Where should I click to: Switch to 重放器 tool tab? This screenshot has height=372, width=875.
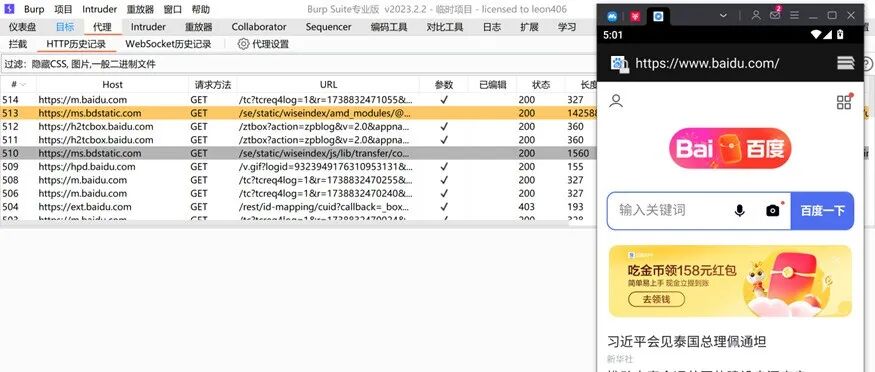click(x=199, y=27)
